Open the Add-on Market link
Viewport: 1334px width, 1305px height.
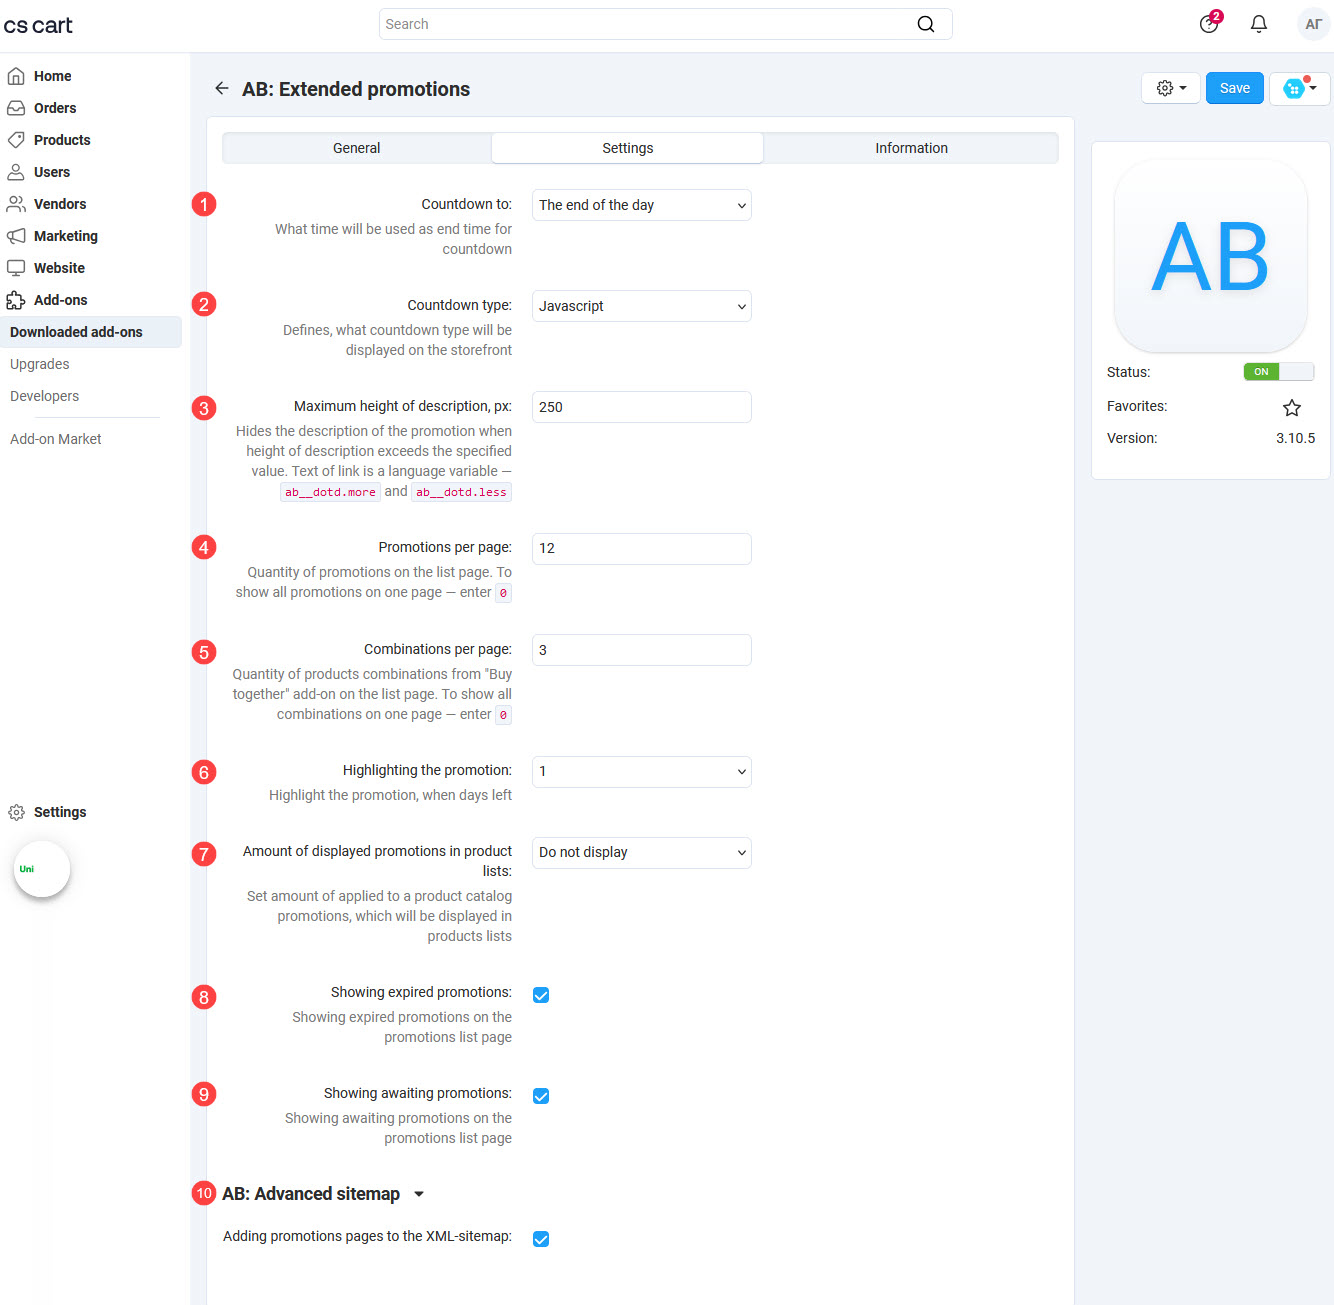coord(56,439)
